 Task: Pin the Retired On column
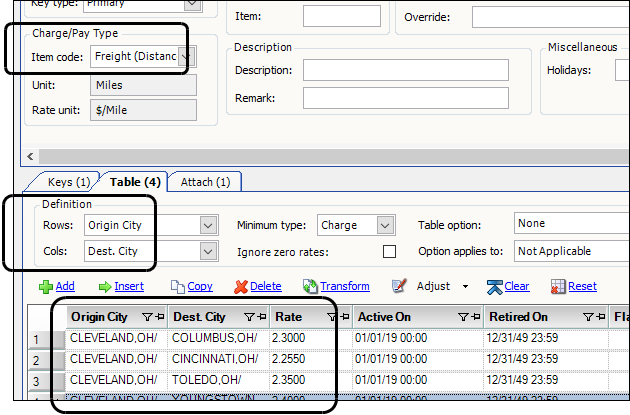point(601,317)
